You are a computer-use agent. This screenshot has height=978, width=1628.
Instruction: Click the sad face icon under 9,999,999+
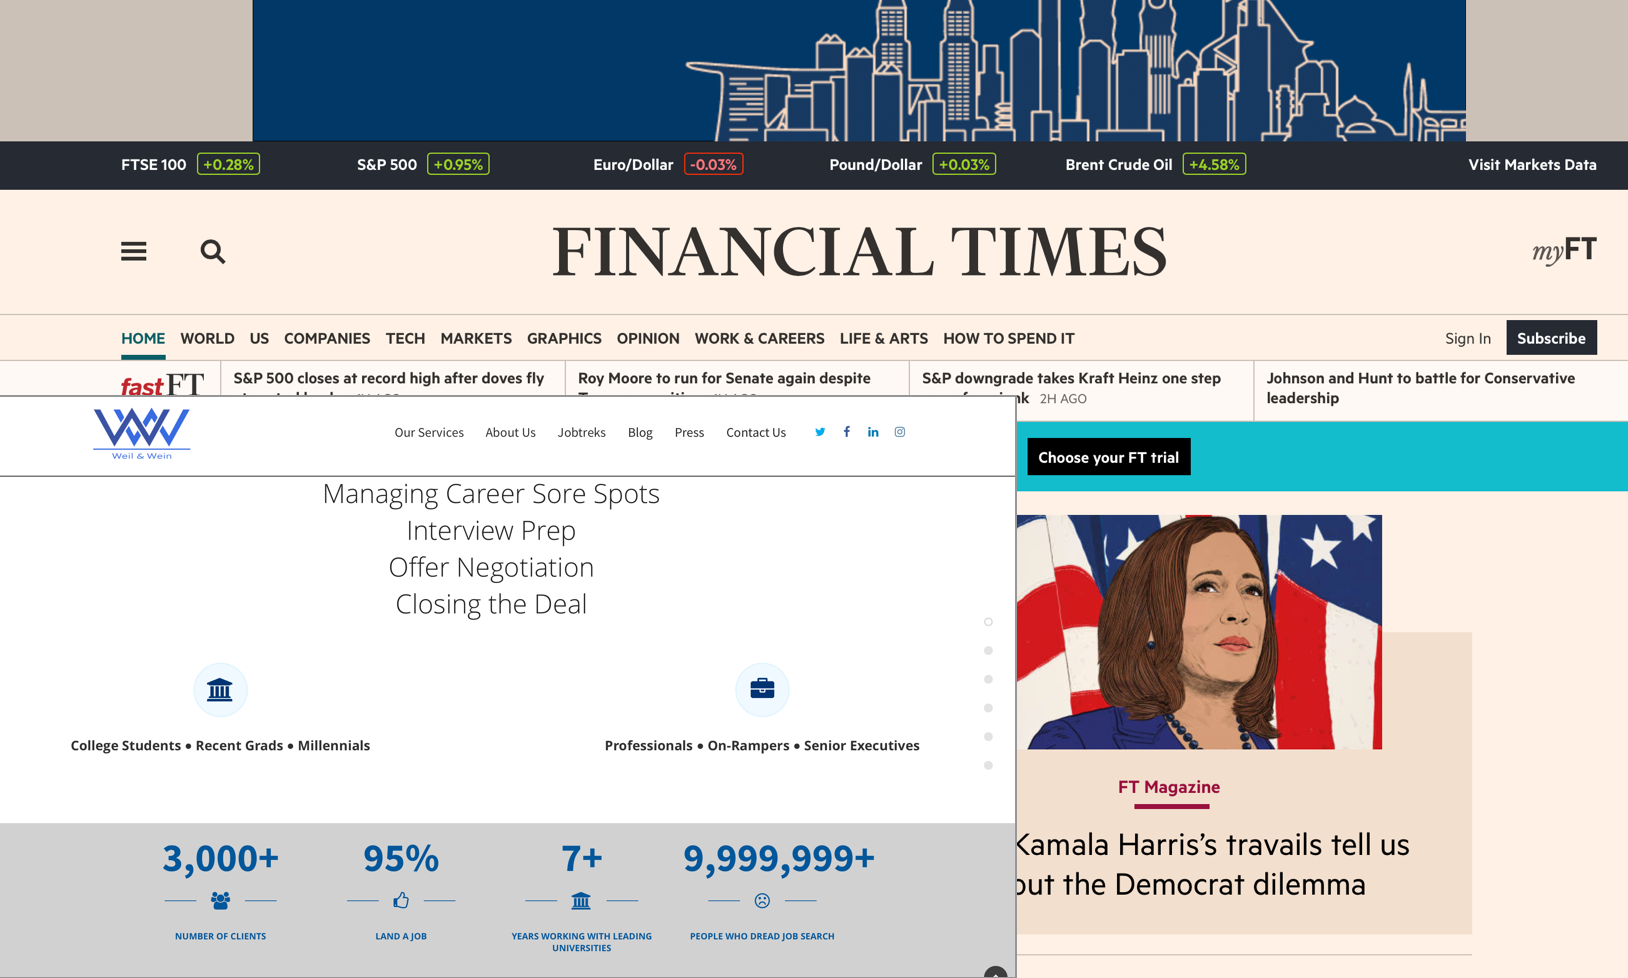tap(762, 901)
